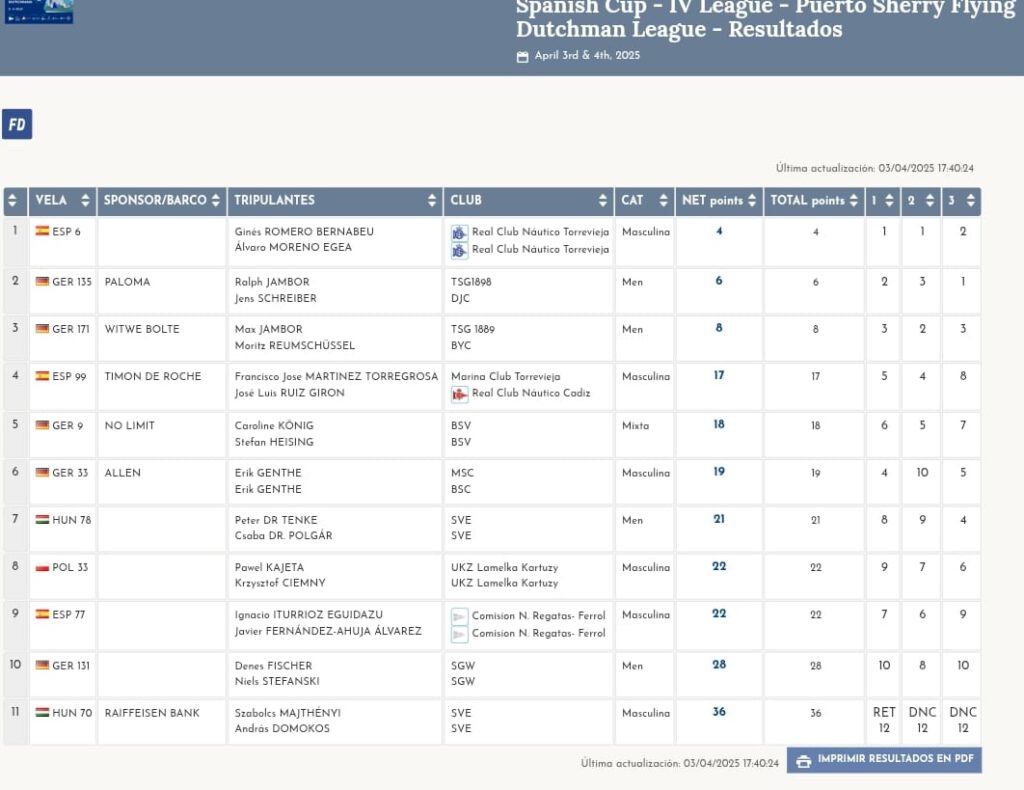Click the German flag next to GER 33
This screenshot has height=790, width=1024.
coord(42,472)
